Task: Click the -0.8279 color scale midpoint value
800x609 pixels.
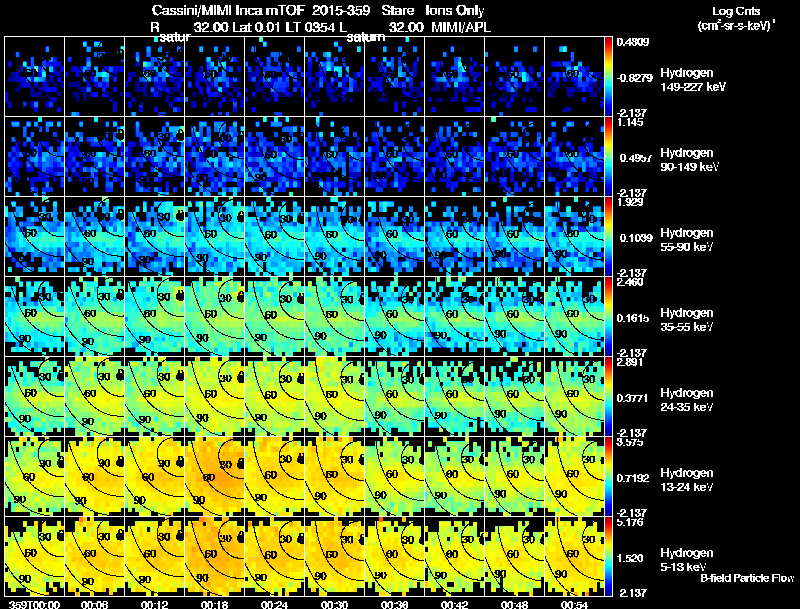Action: click(634, 78)
